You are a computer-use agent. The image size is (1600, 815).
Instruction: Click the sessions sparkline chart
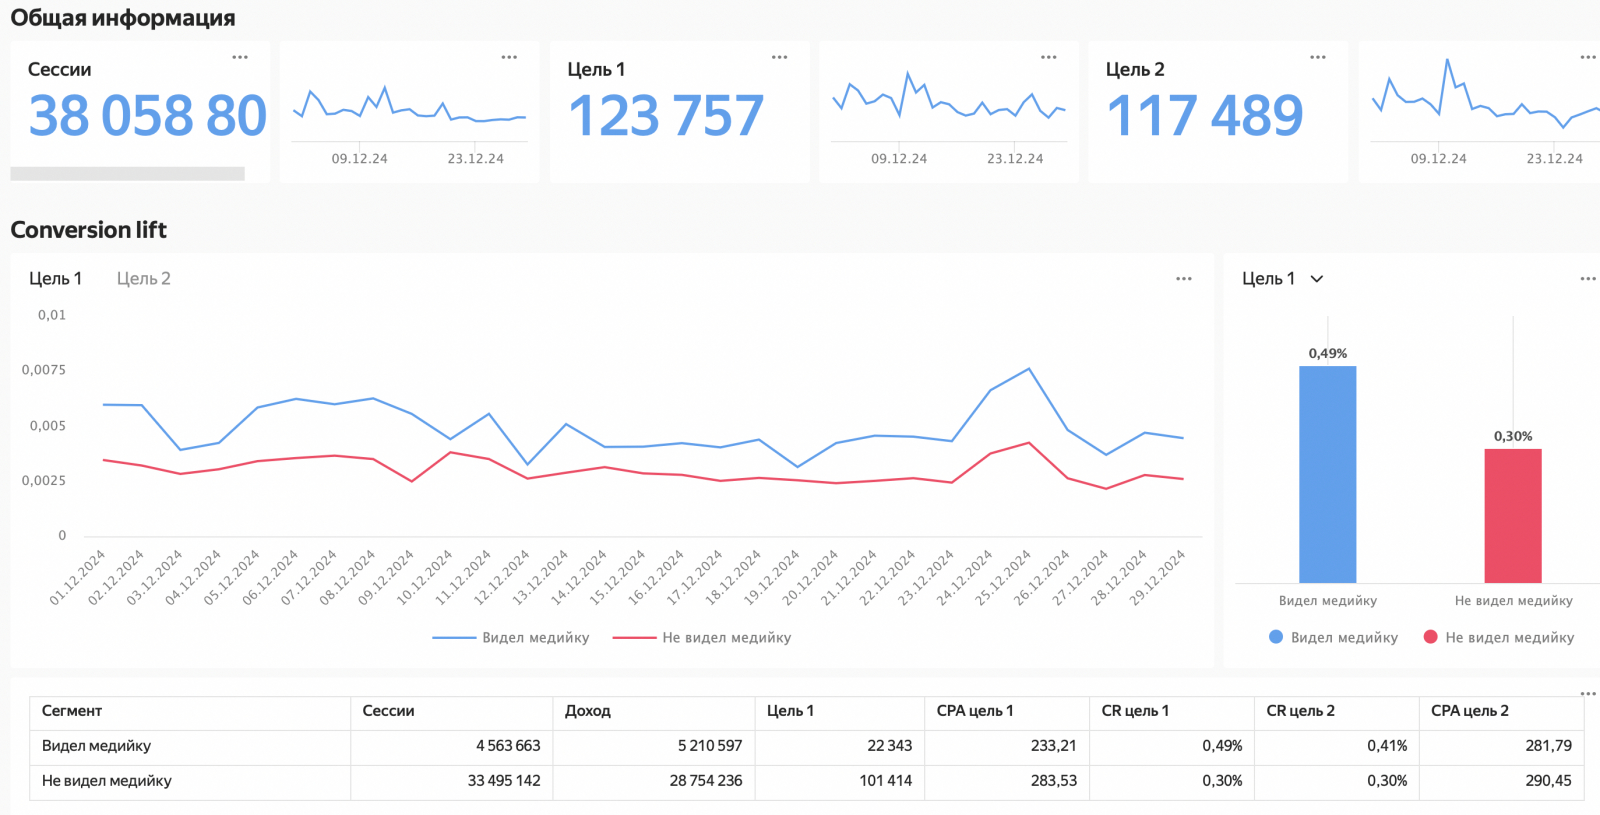tap(409, 107)
